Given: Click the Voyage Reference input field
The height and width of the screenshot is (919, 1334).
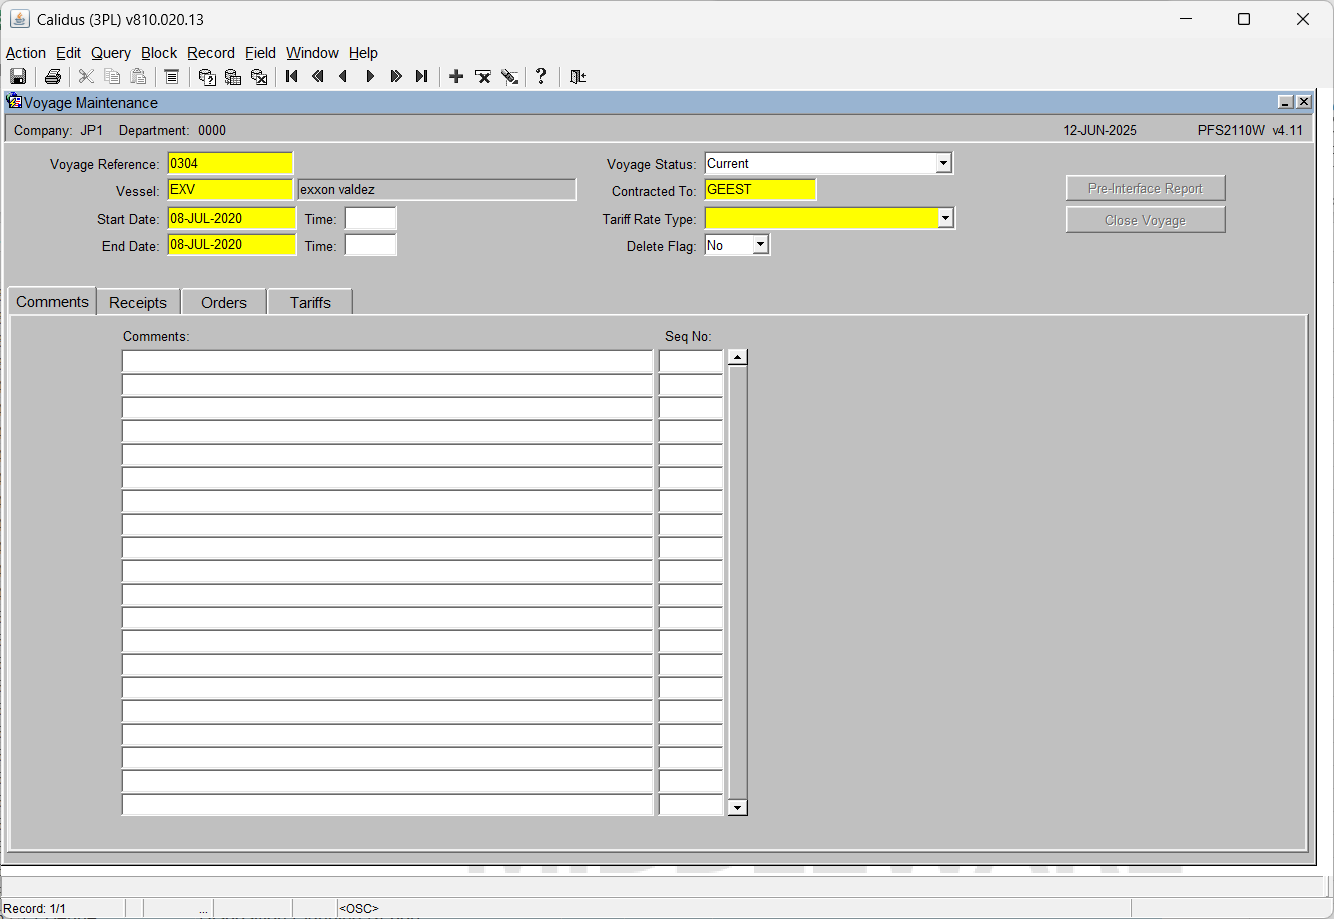Looking at the screenshot, I should (x=230, y=163).
